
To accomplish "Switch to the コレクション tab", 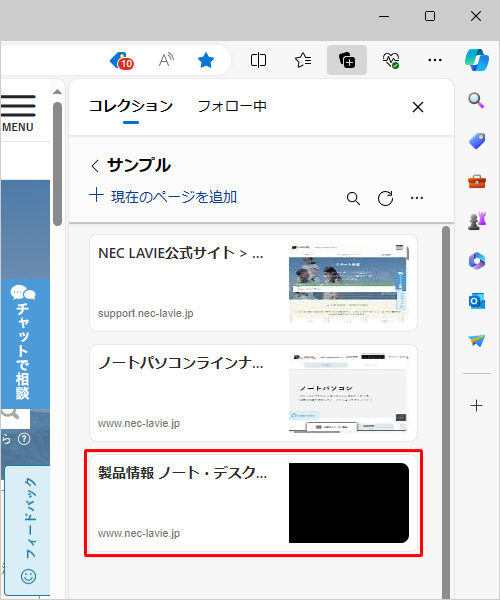I will coord(131,106).
